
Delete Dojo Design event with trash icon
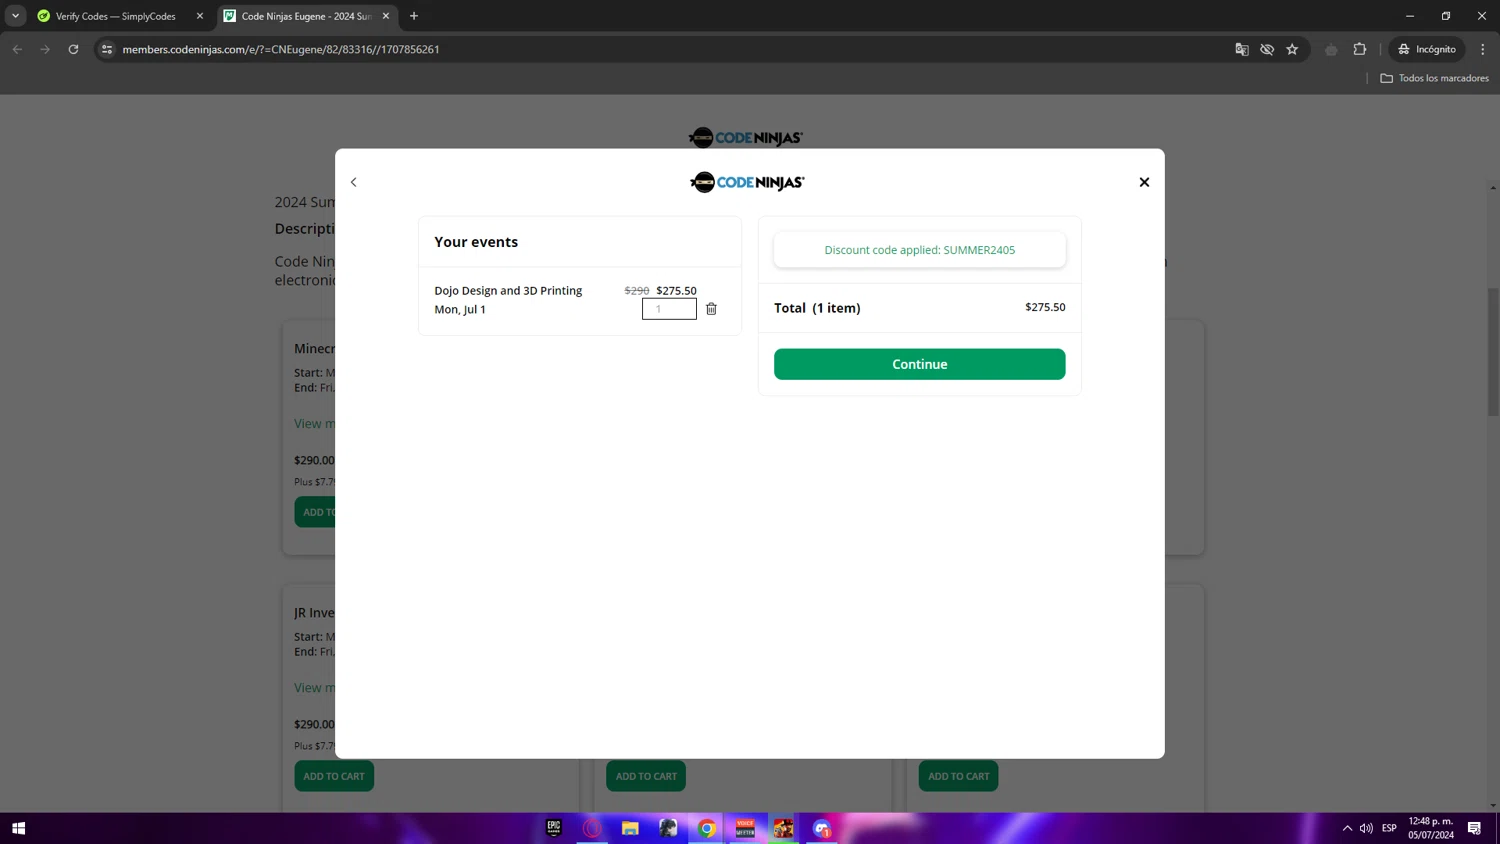point(711,309)
